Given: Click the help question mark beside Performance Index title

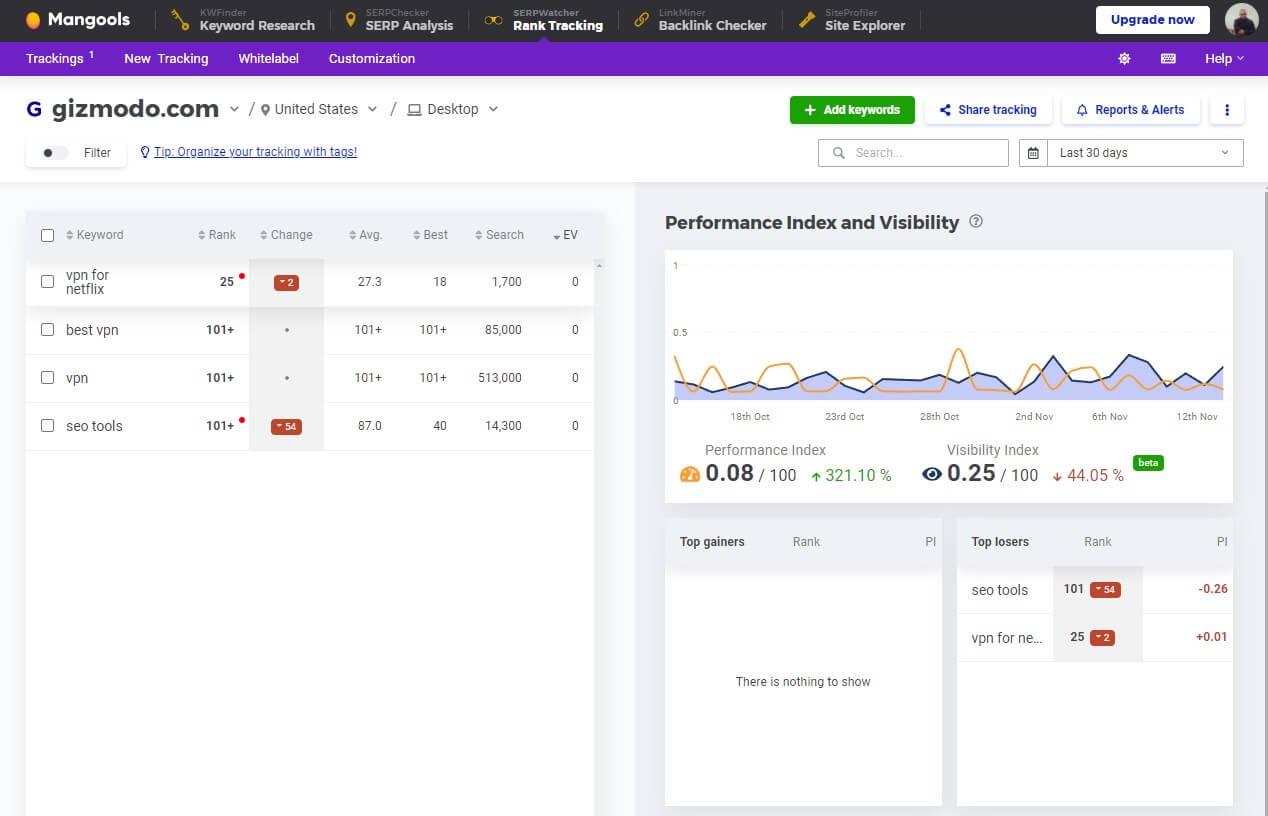Looking at the screenshot, I should click(976, 222).
